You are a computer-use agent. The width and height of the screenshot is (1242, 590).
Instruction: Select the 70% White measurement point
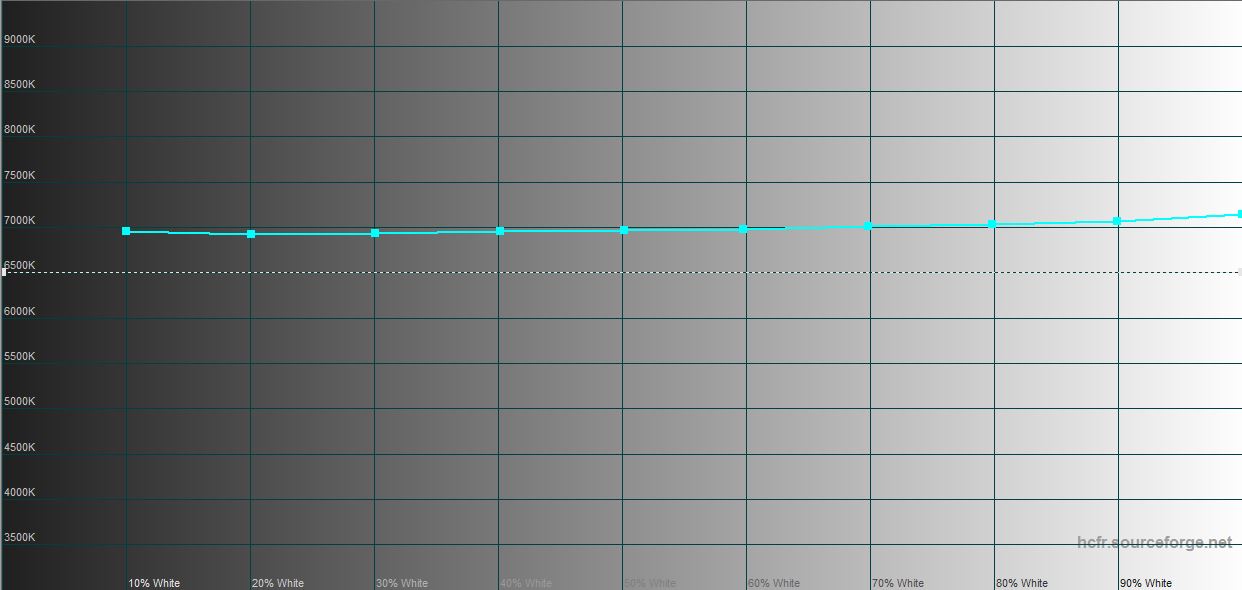pos(868,226)
